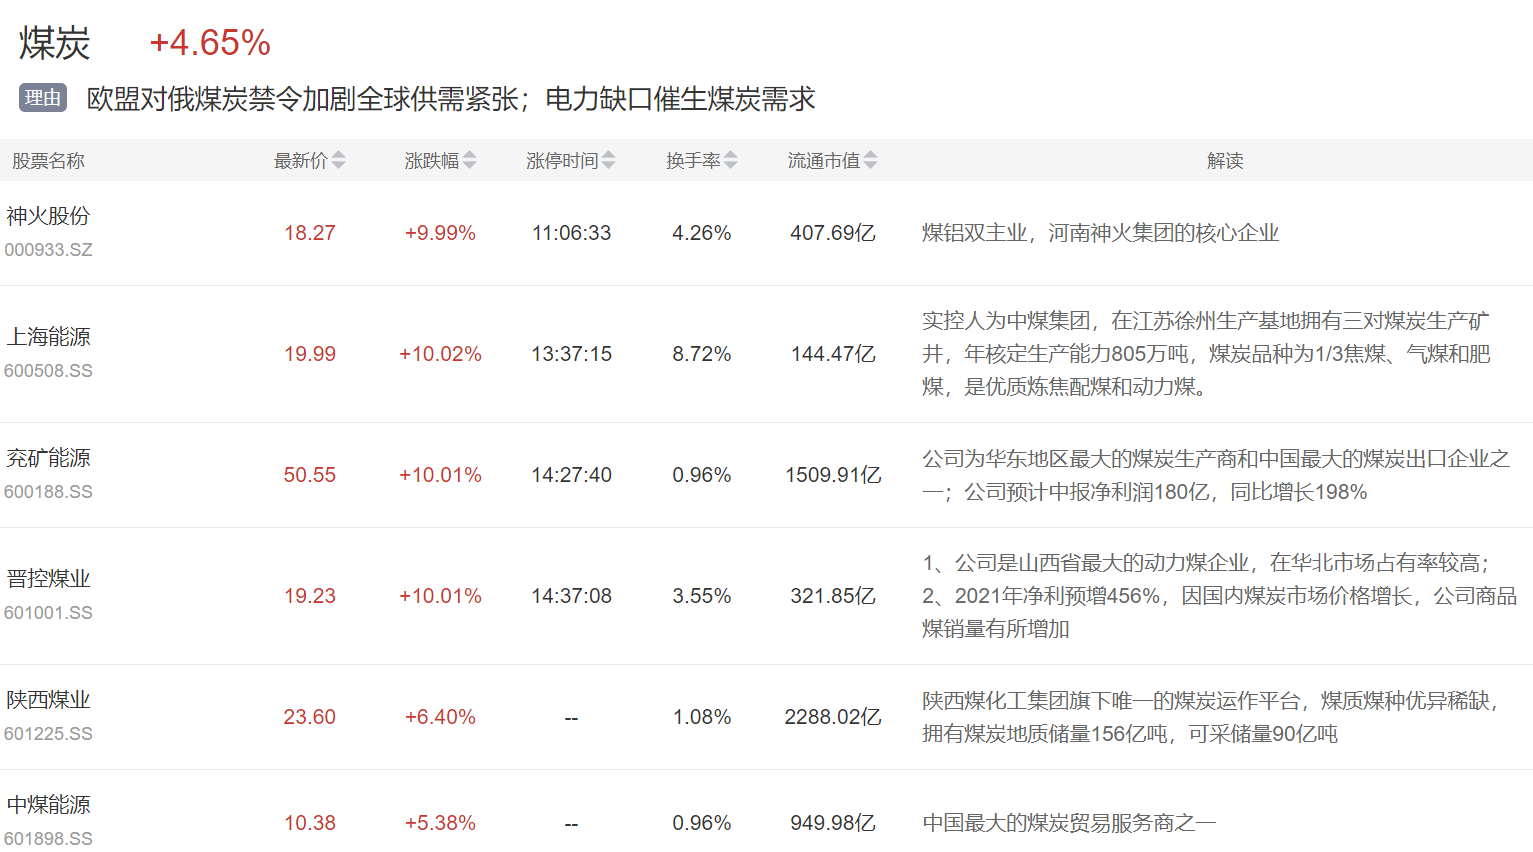Open 兖矿能源 stock page
1533x852 pixels.
(x=48, y=458)
